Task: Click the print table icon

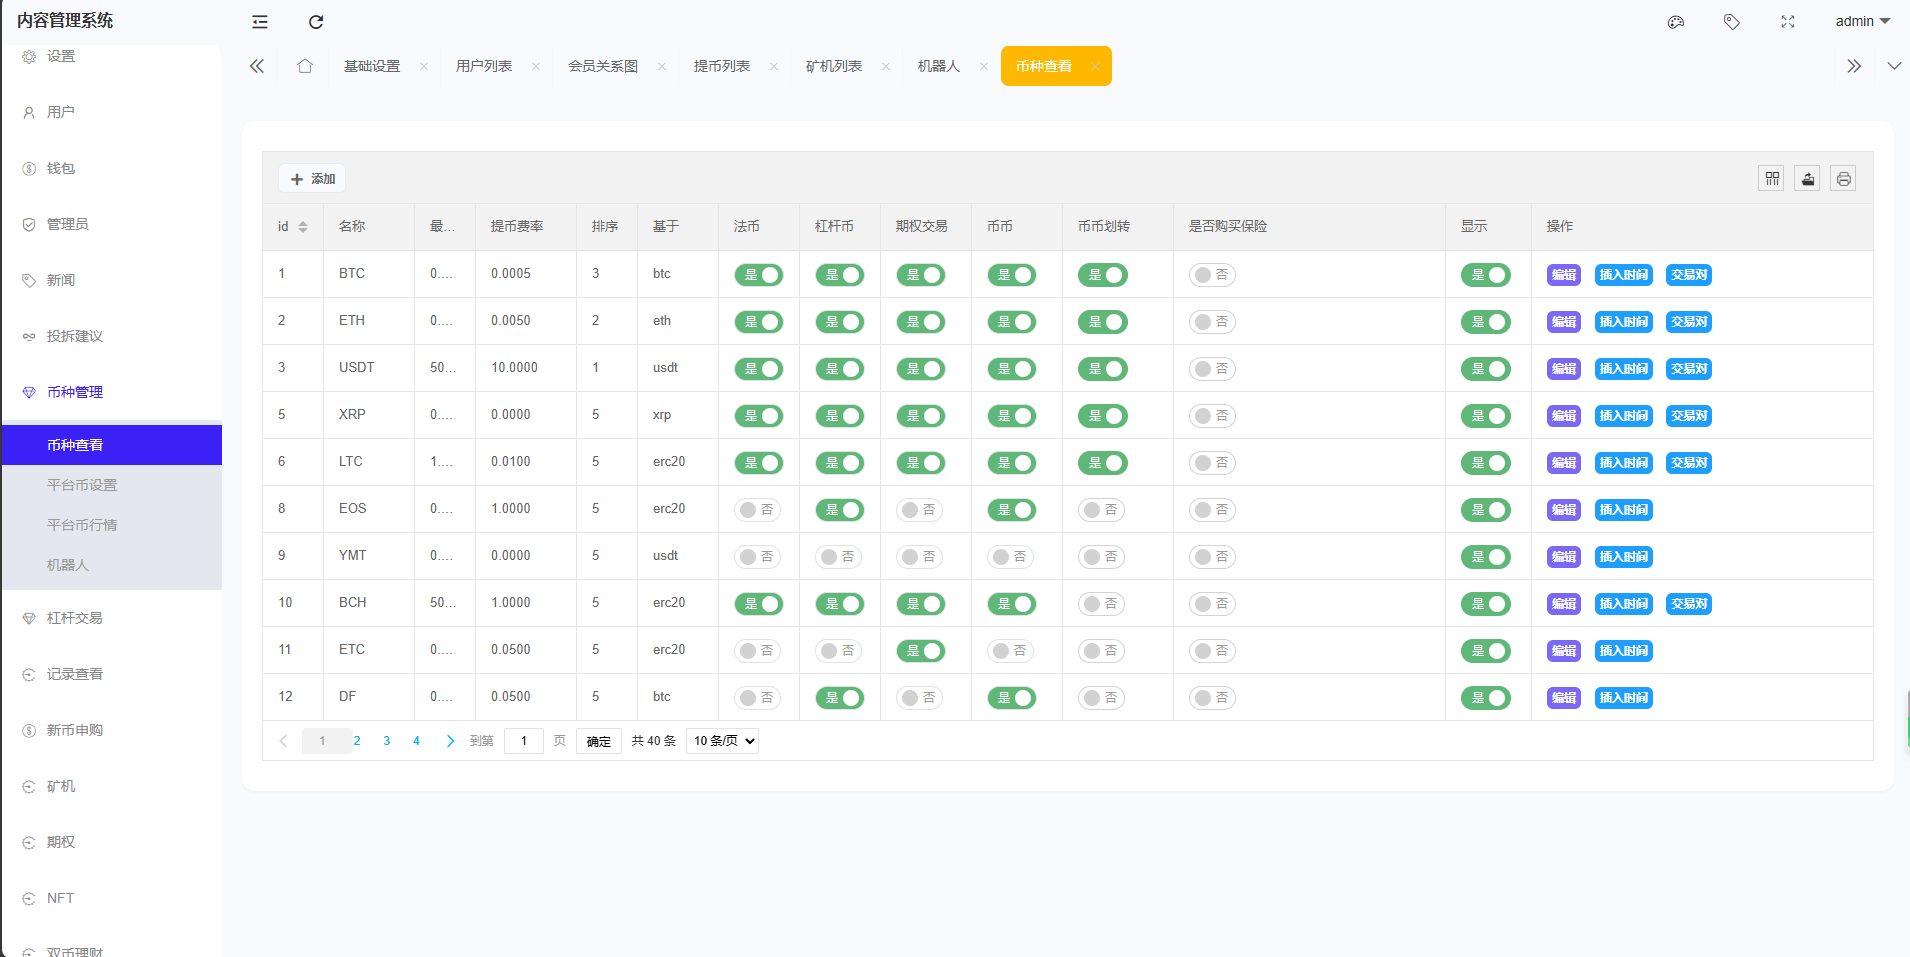Action: [1844, 179]
